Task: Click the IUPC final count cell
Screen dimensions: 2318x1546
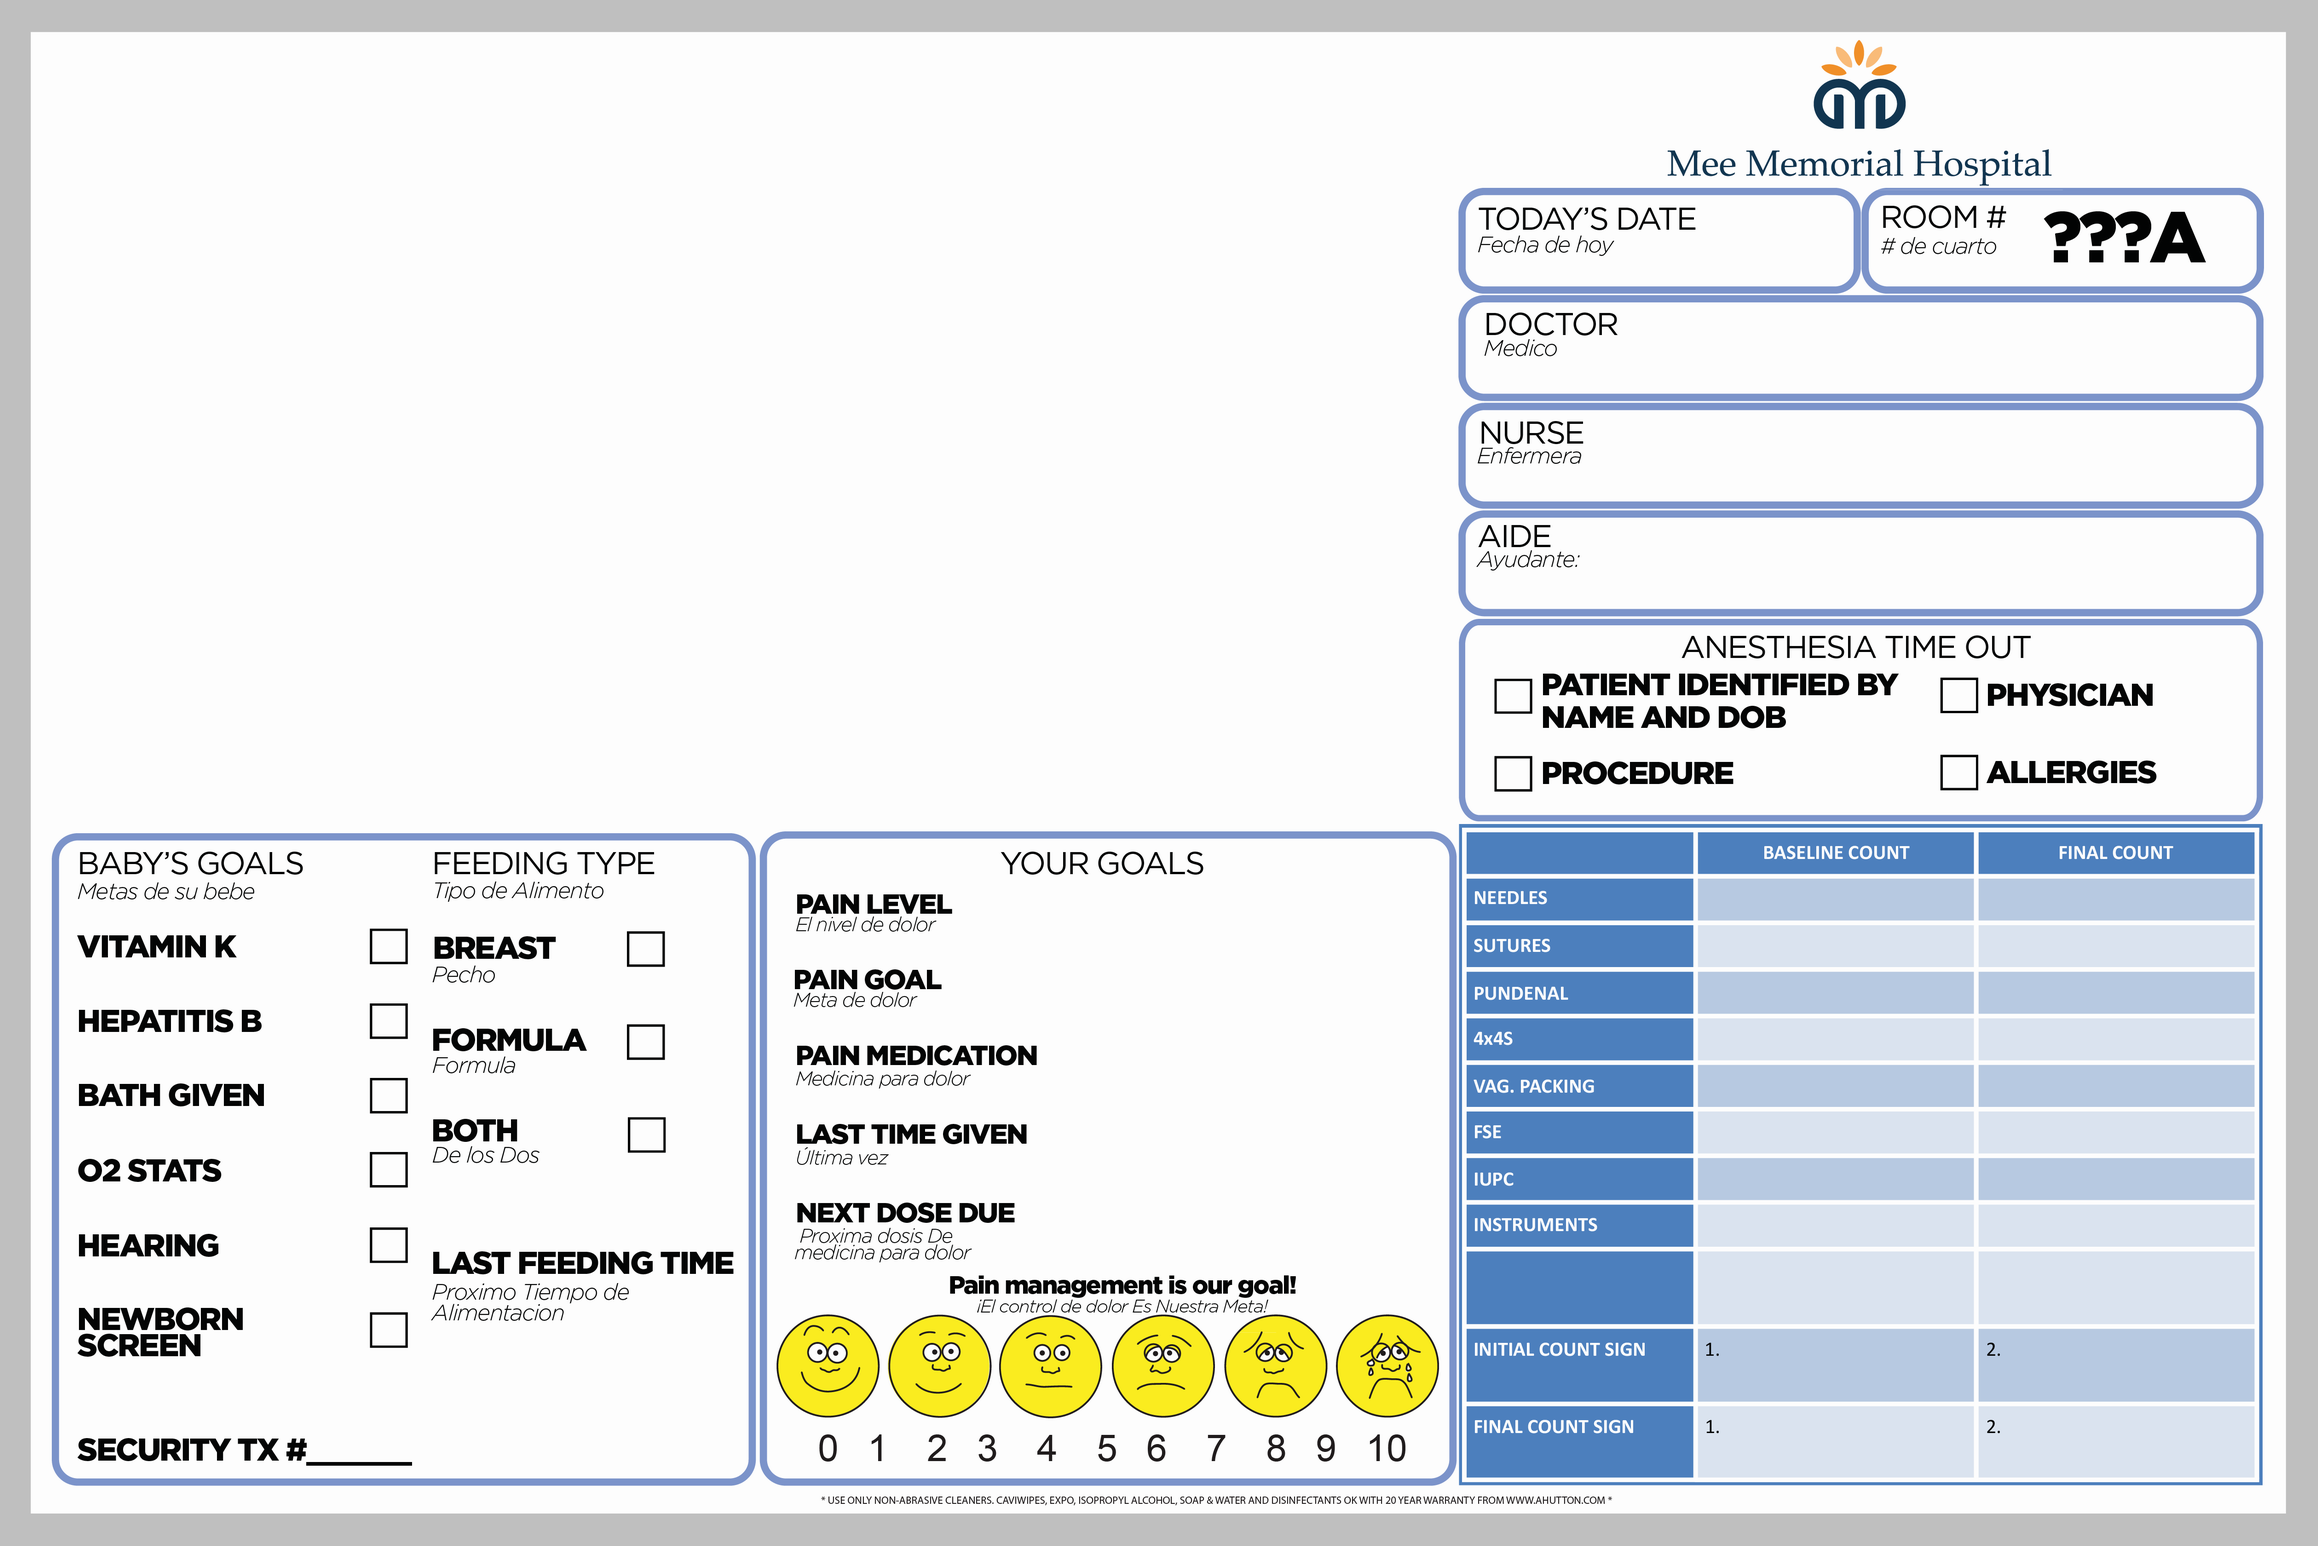Action: pos(2116,1179)
